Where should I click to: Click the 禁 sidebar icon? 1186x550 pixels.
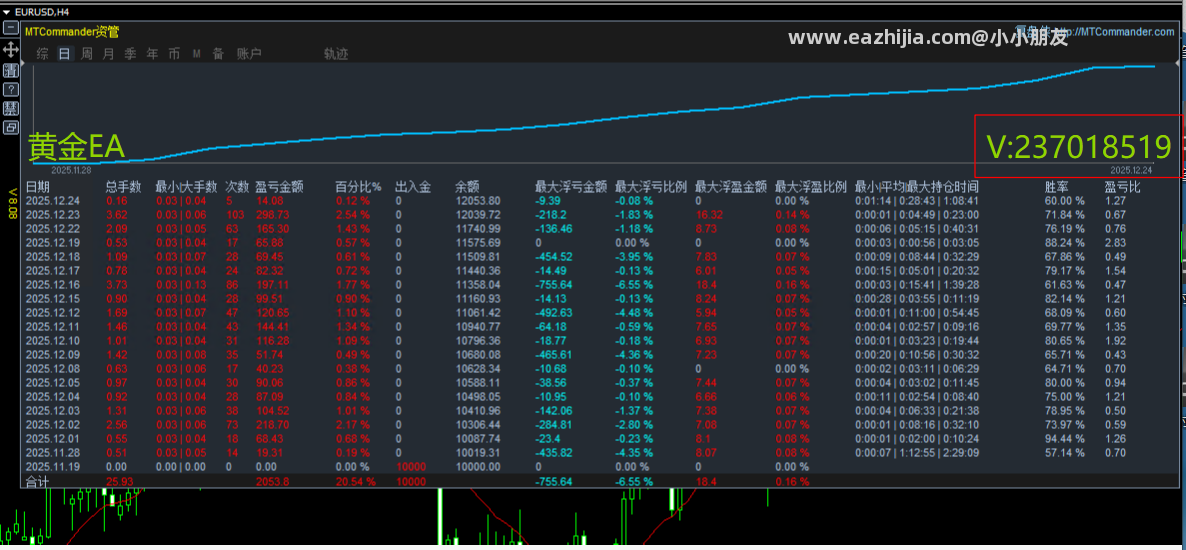click(11, 108)
